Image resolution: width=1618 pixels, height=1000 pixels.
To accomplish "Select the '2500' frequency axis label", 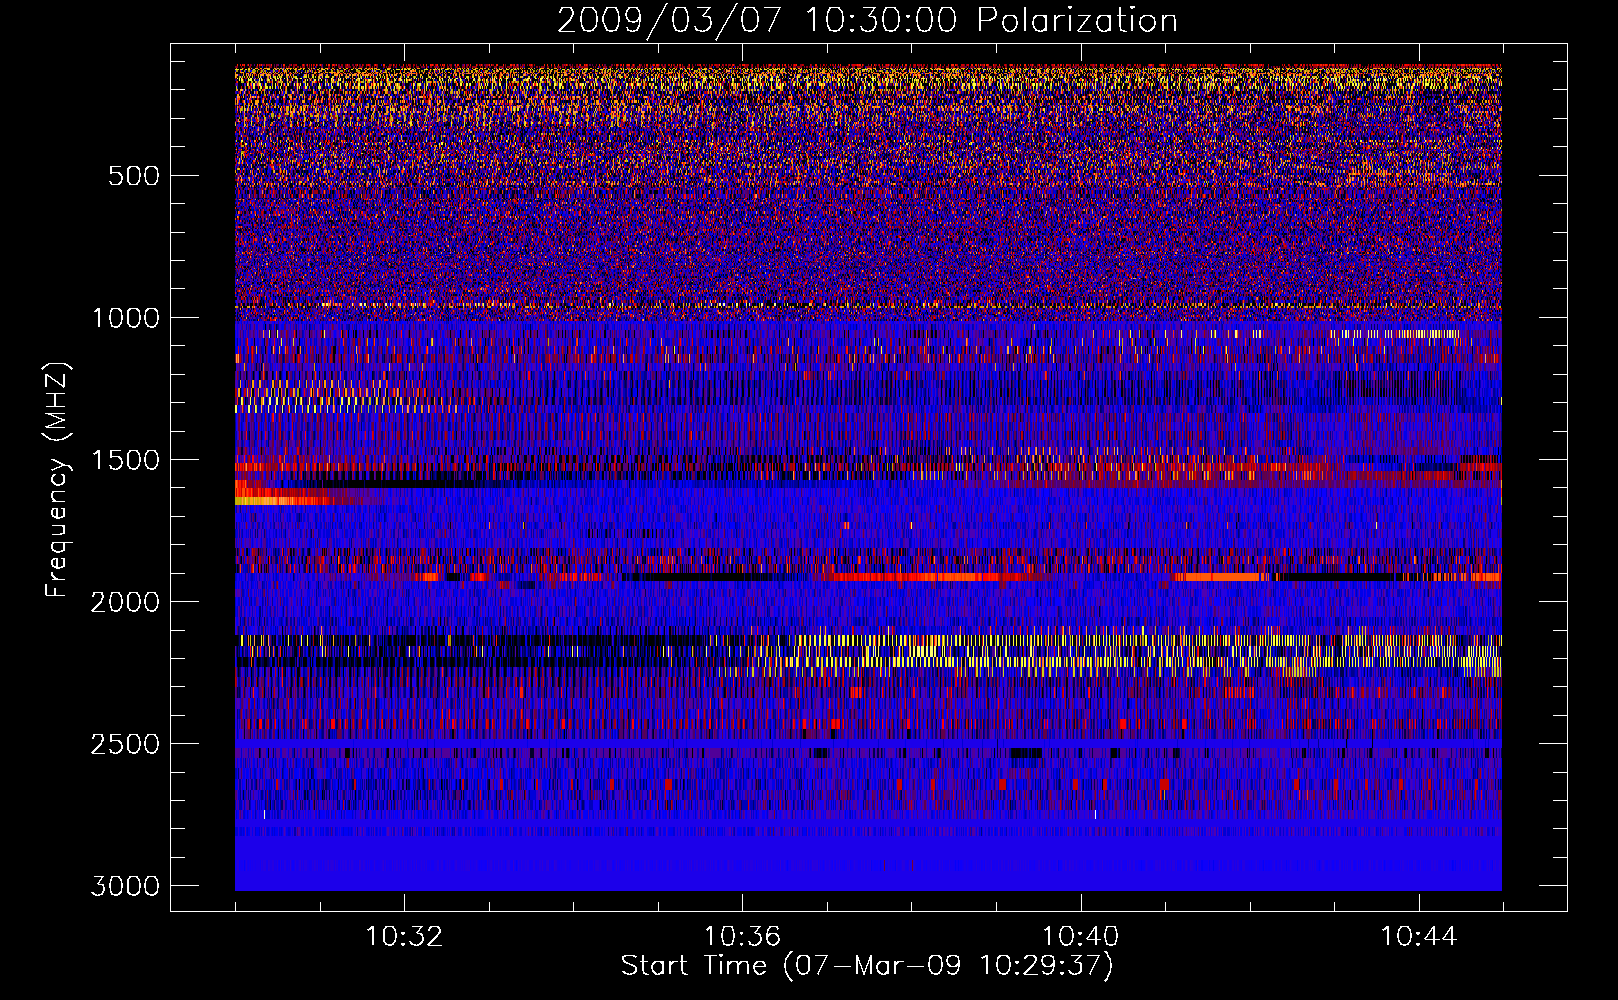I will tap(125, 744).
